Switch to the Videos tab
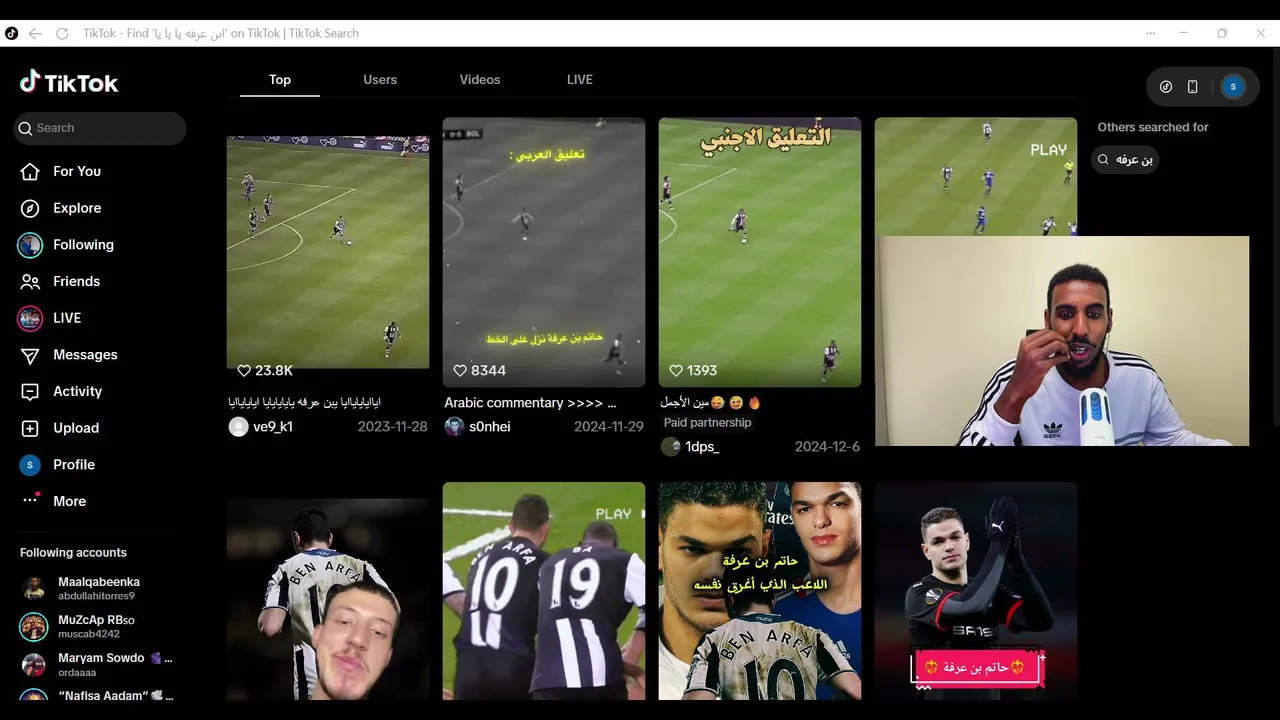The image size is (1280, 720). 480,80
